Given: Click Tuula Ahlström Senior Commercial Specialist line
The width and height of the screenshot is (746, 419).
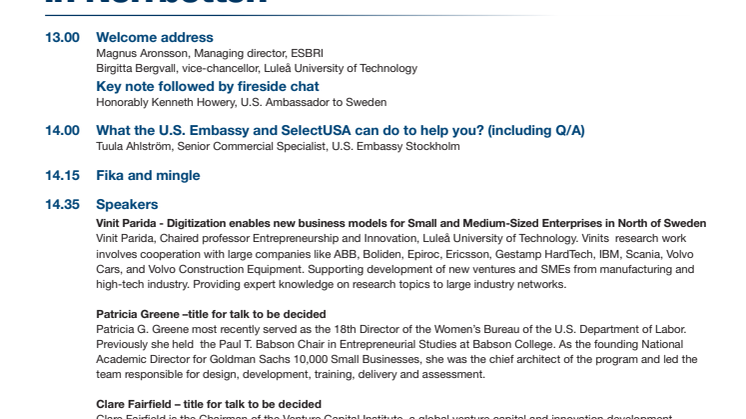Looking at the screenshot, I should [x=278, y=146].
